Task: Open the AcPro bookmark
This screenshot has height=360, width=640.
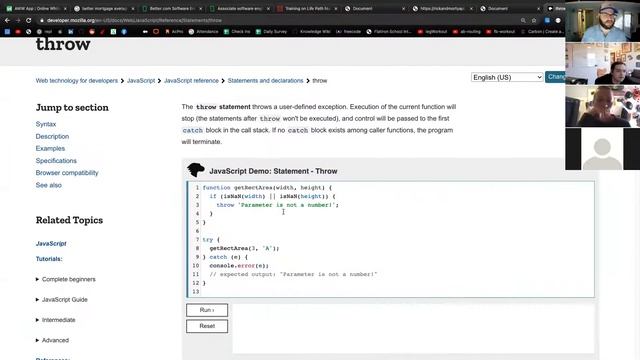Action: [174, 31]
